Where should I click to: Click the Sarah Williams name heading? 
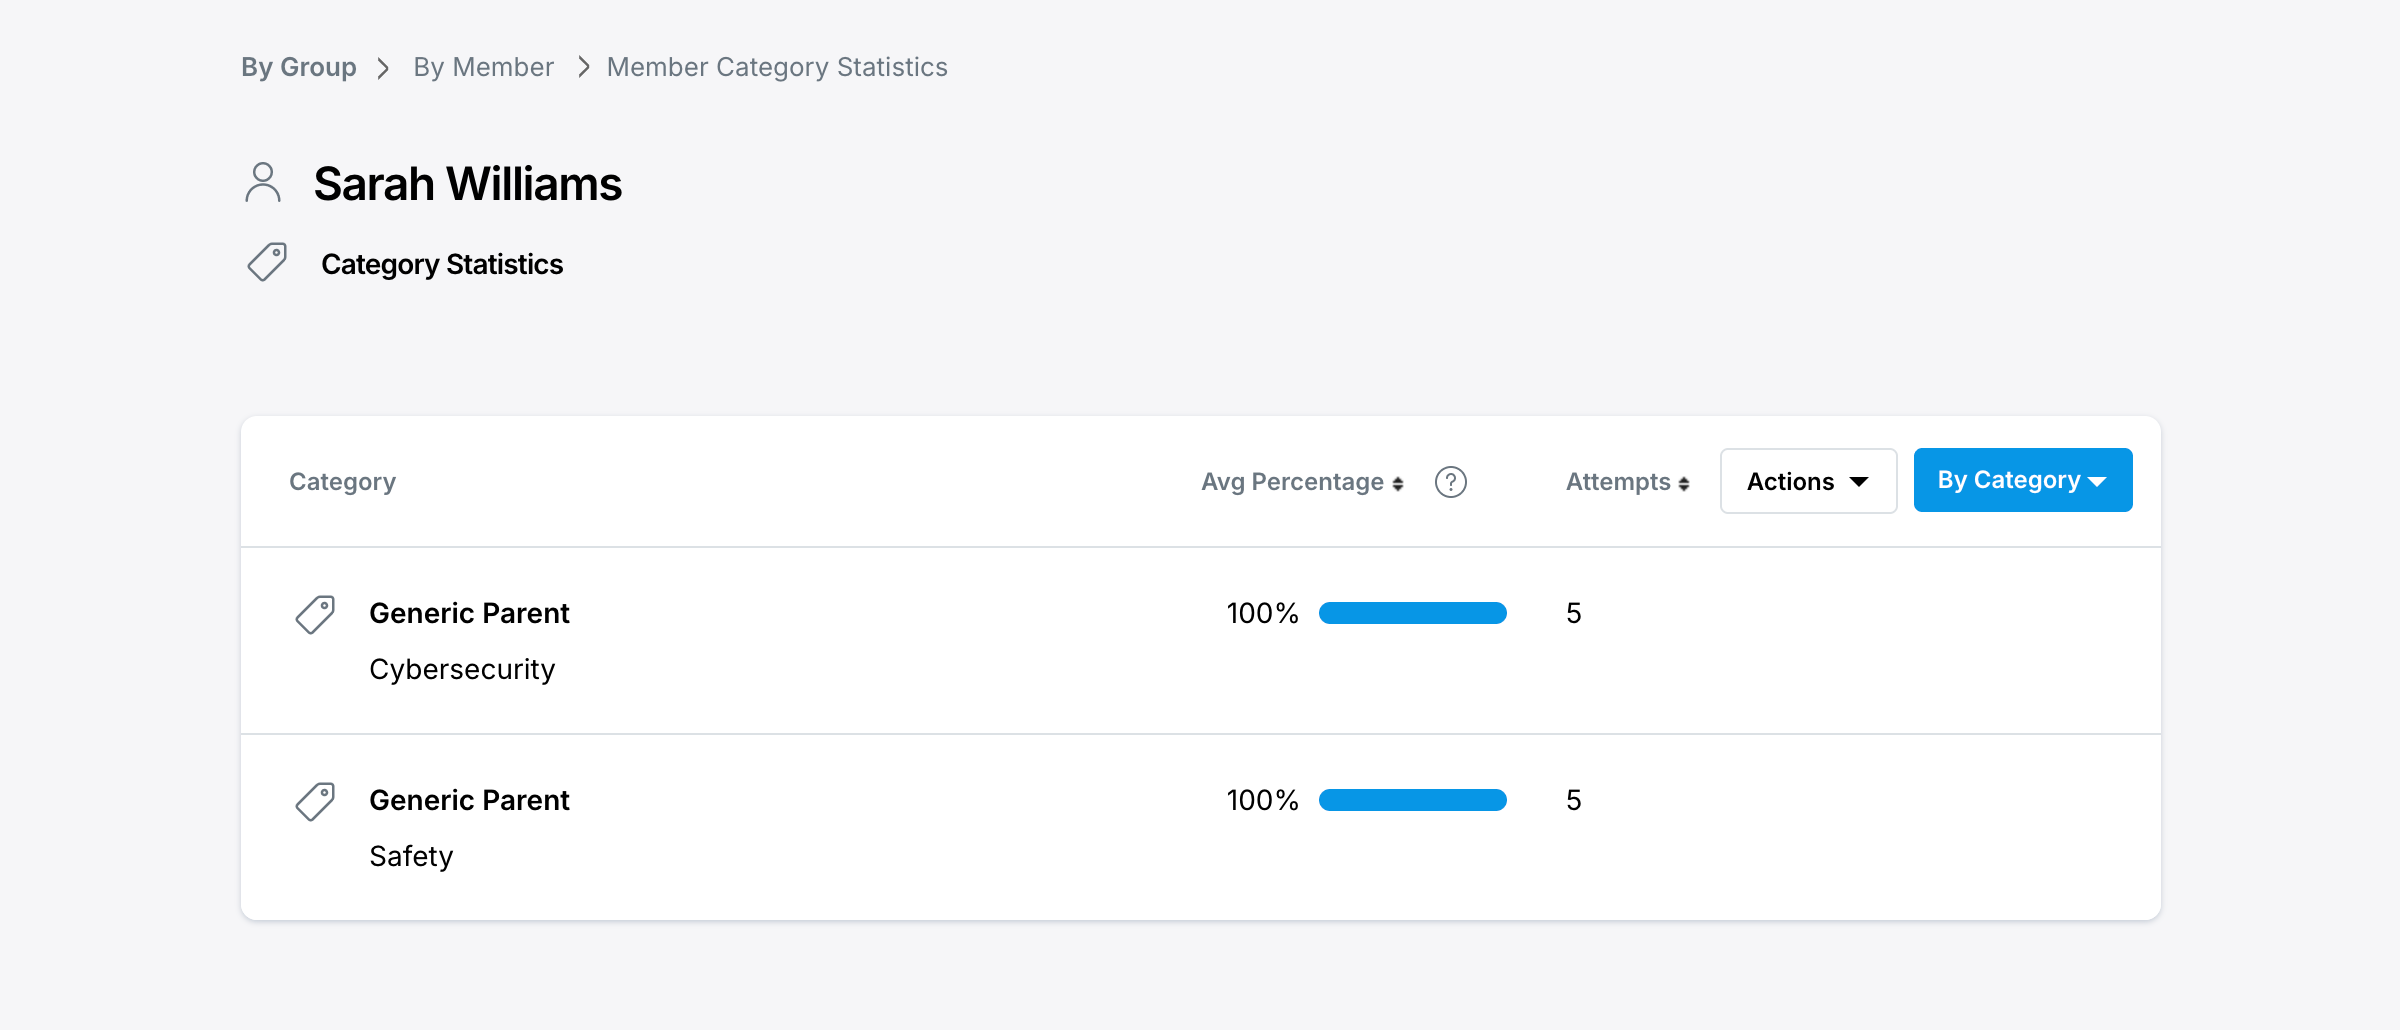(x=467, y=184)
